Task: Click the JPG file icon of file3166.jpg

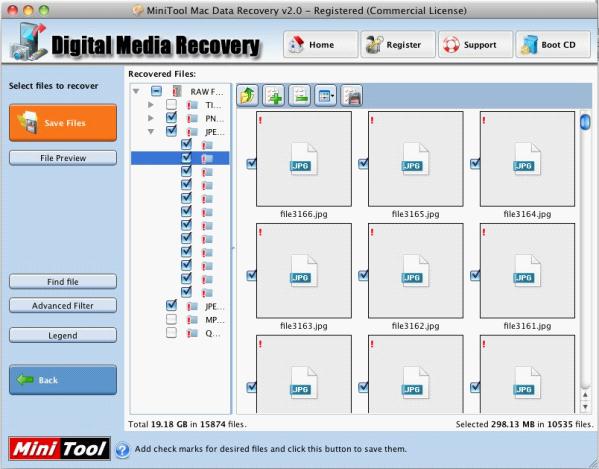Action: pyautogui.click(x=303, y=159)
